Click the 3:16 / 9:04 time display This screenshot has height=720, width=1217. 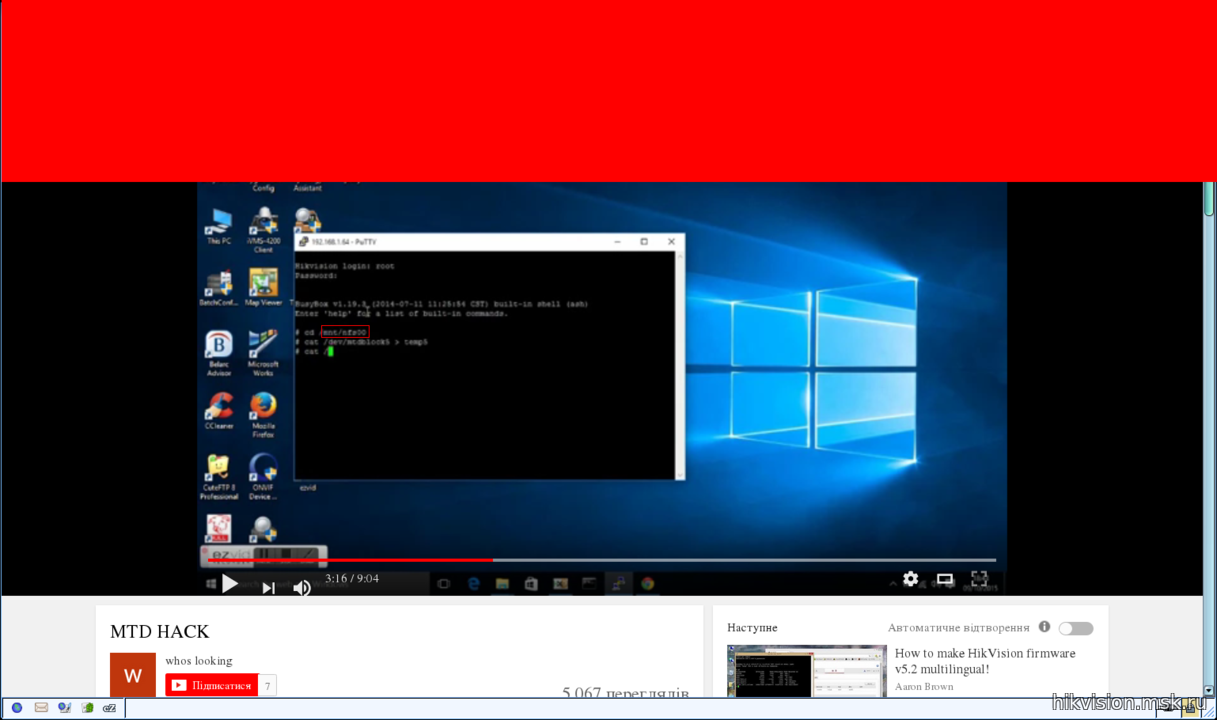352,579
